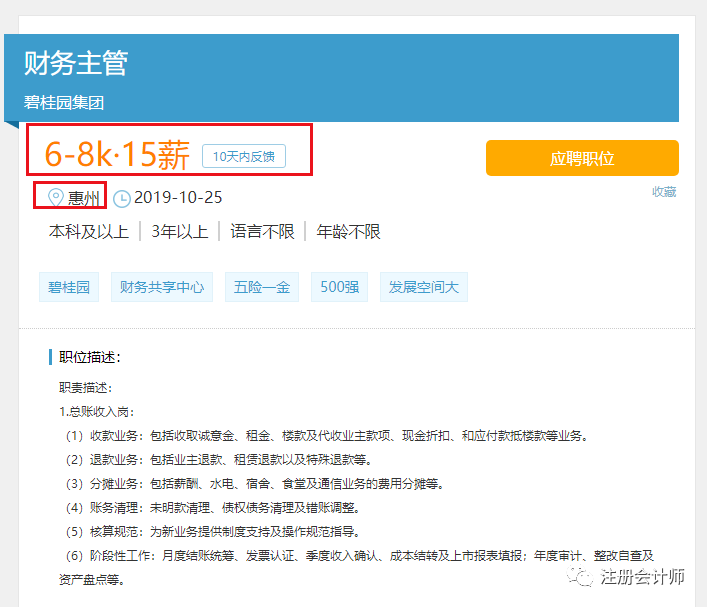
Task: Click the (4) 账务清理 description line
Action: tap(213, 508)
